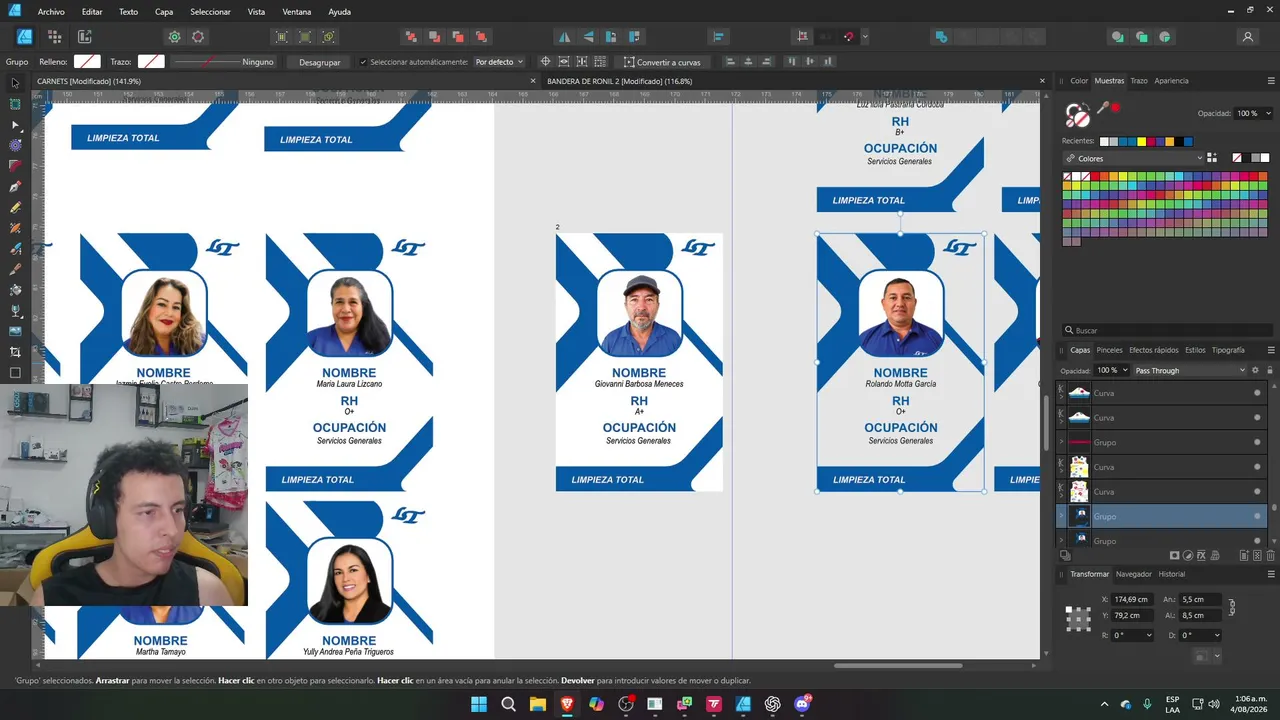Select the Node tool
1280x720 pixels.
point(15,125)
